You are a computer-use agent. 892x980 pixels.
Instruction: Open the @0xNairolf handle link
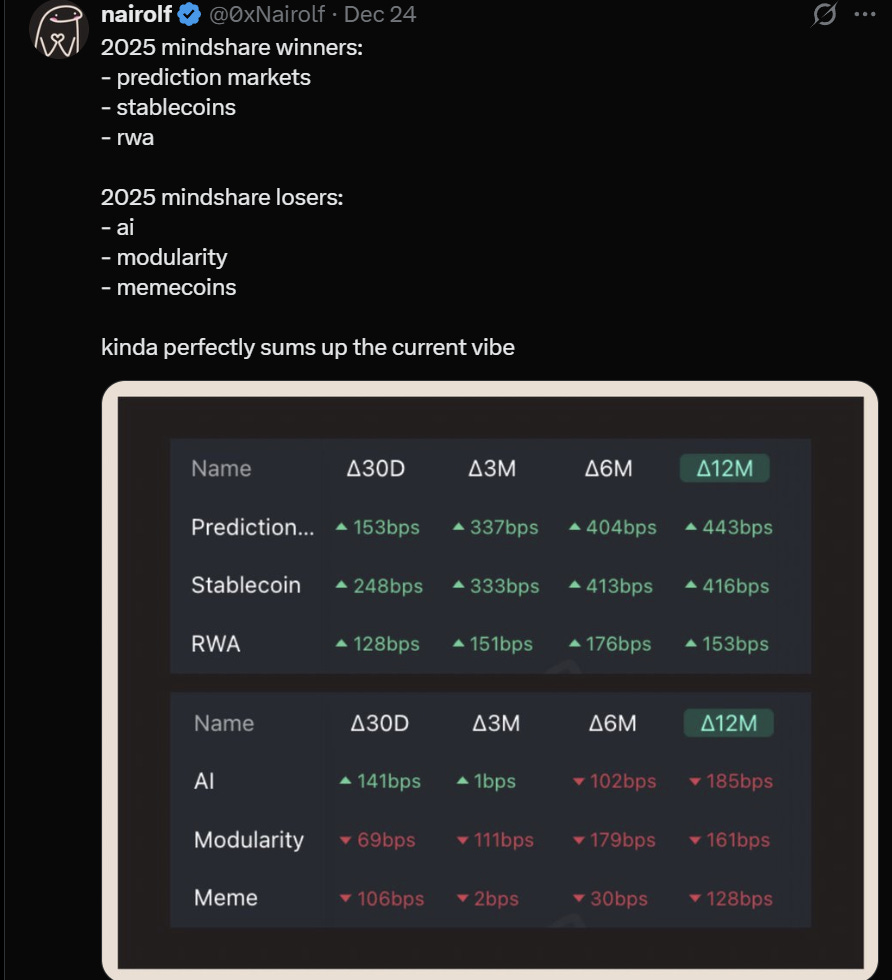tap(267, 14)
